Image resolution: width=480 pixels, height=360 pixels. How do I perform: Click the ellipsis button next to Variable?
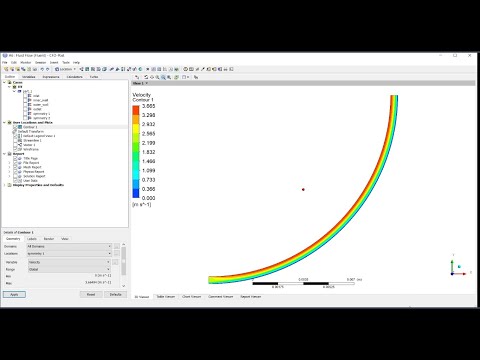tap(115, 262)
